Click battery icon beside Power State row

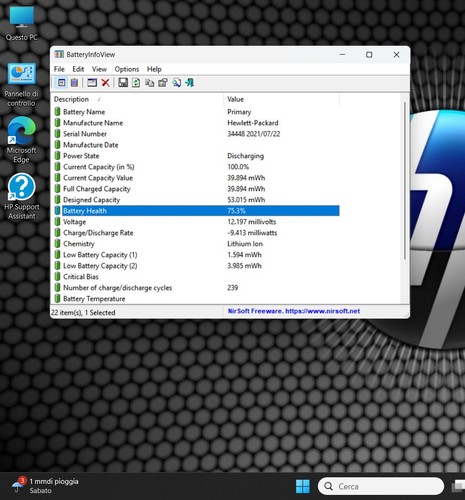tap(58, 156)
